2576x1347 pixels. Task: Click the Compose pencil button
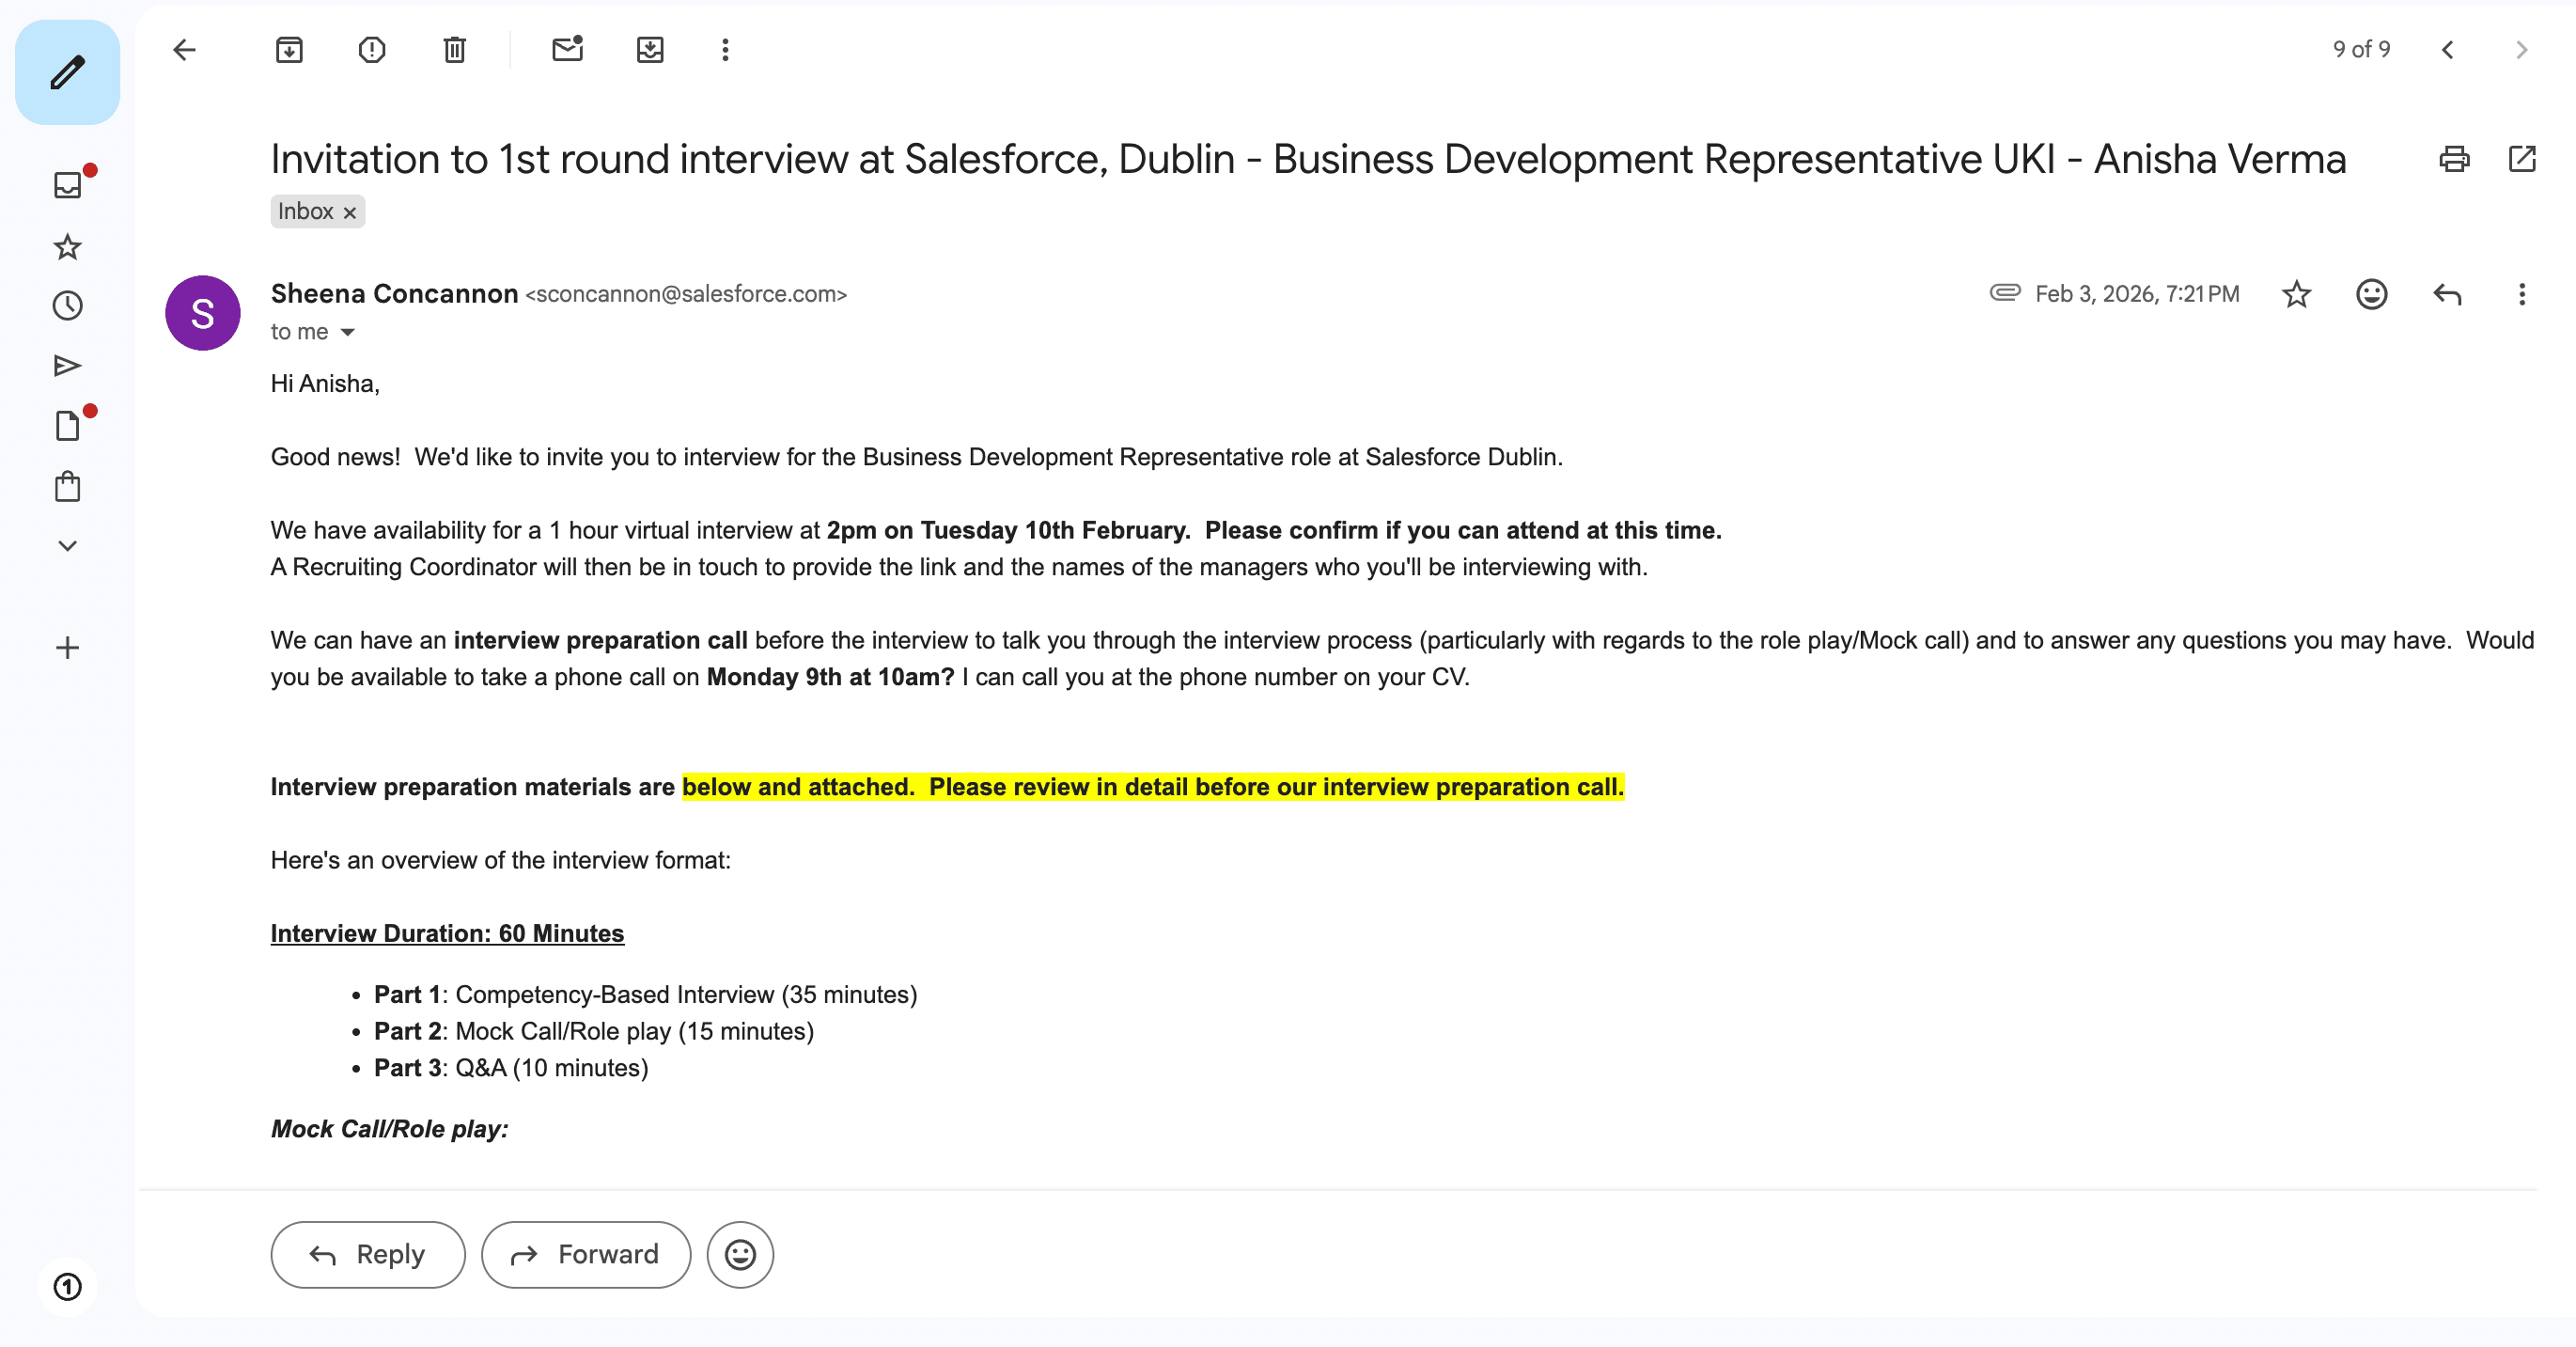click(67, 73)
